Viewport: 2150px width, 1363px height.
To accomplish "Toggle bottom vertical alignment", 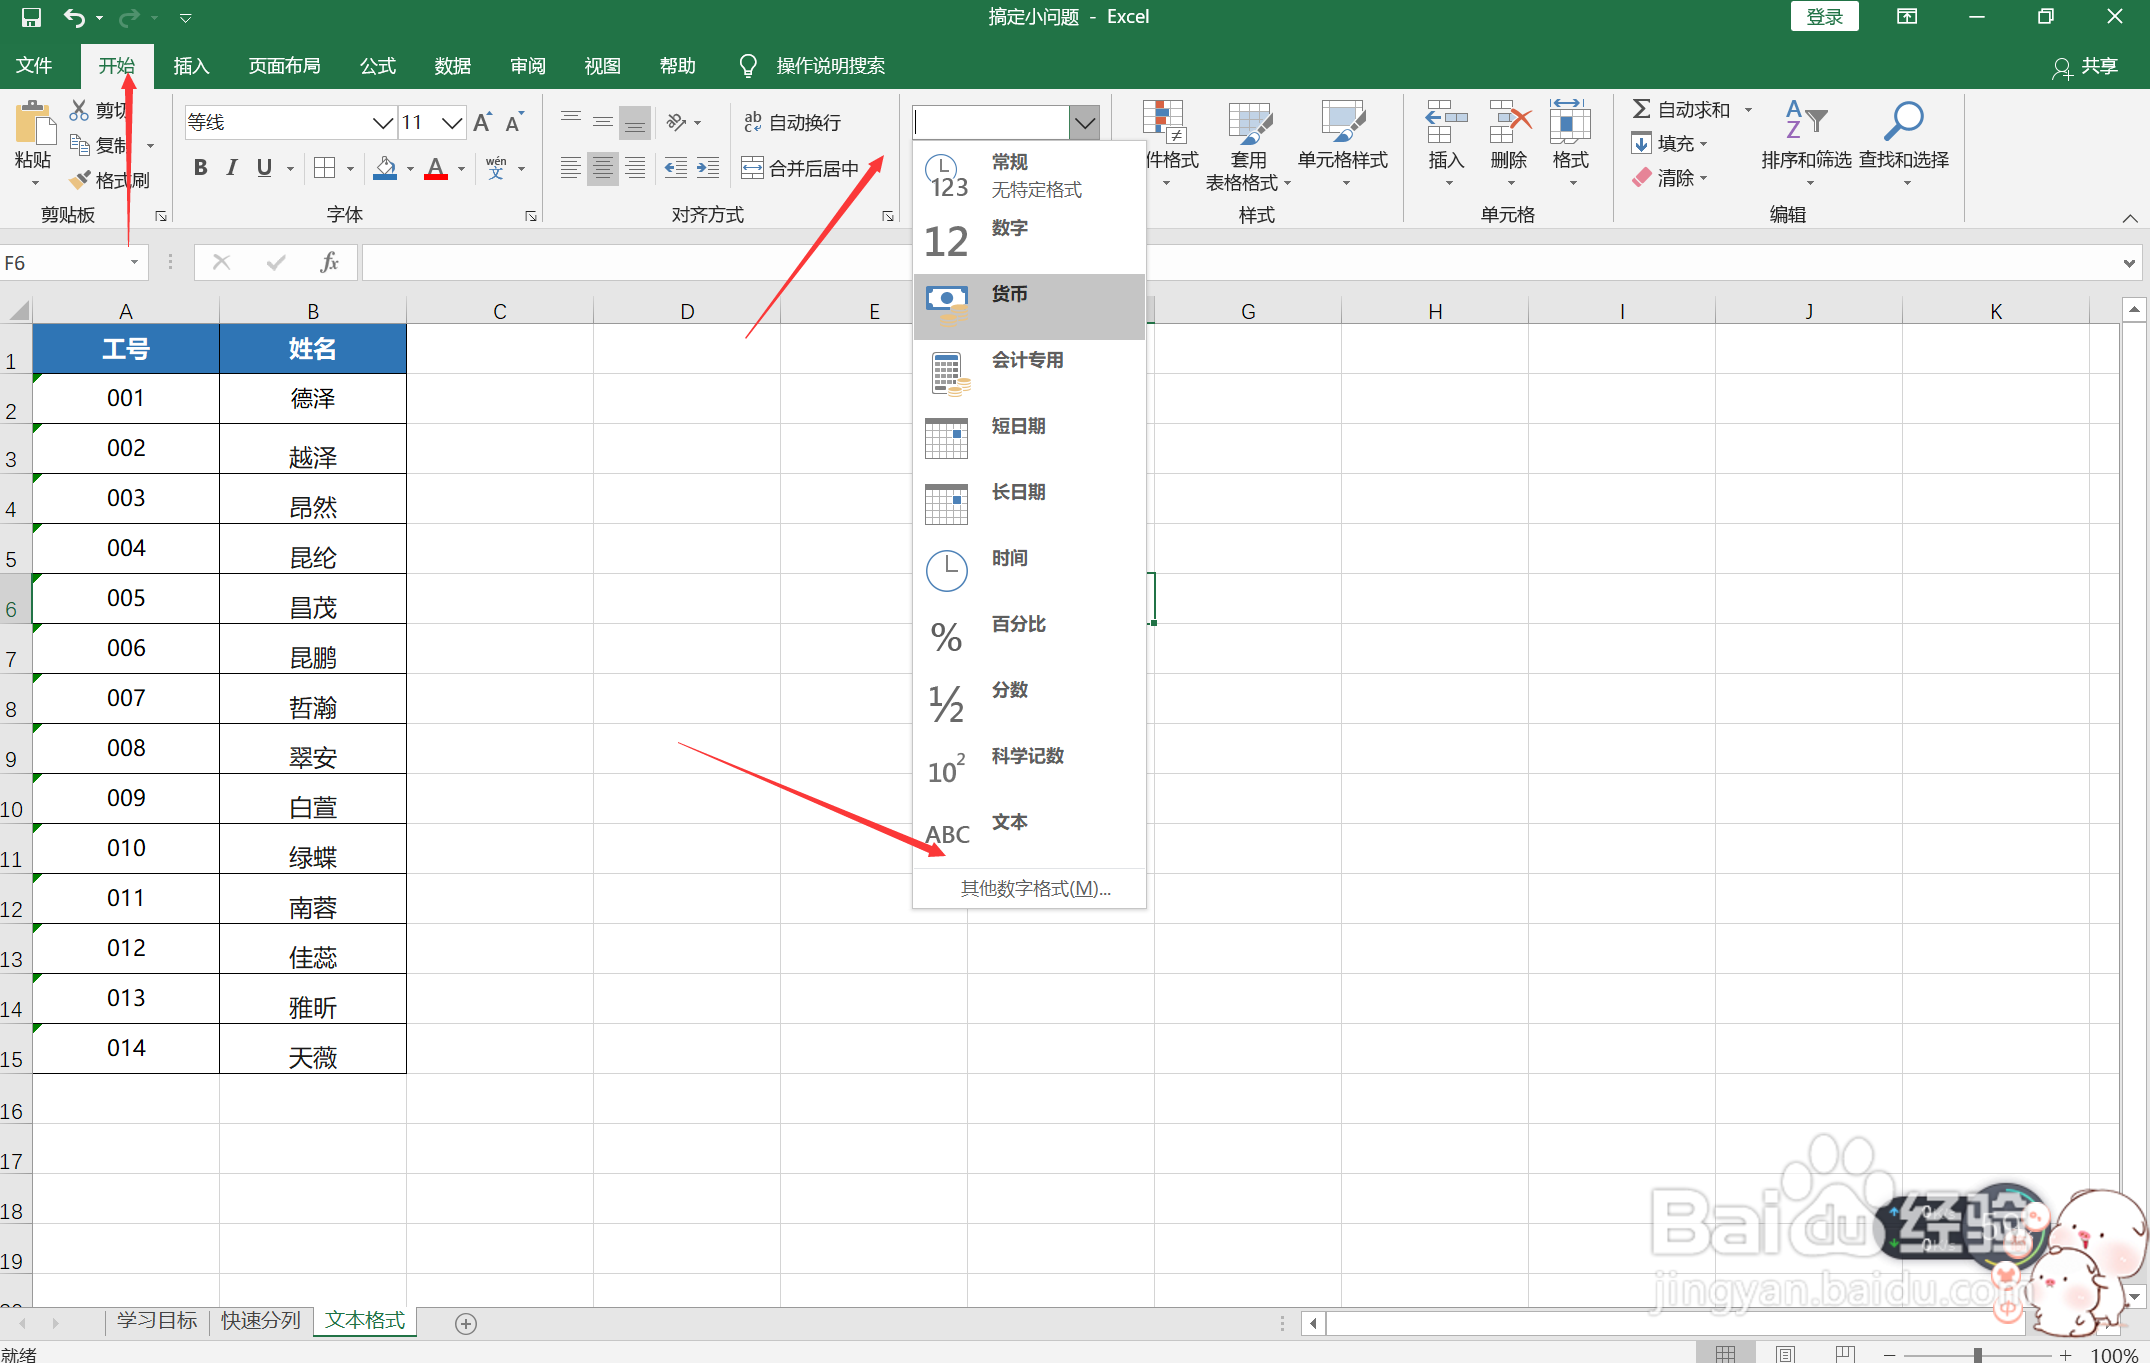I will pyautogui.click(x=635, y=122).
